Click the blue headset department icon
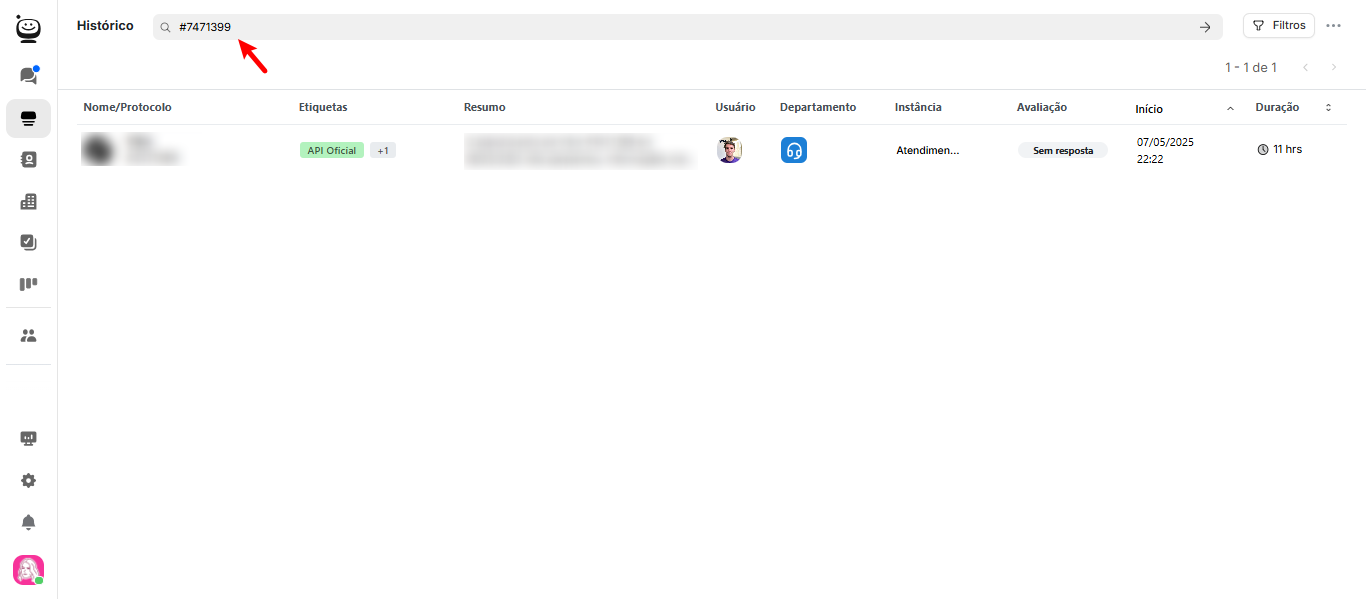This screenshot has height=599, width=1366. pyautogui.click(x=793, y=150)
